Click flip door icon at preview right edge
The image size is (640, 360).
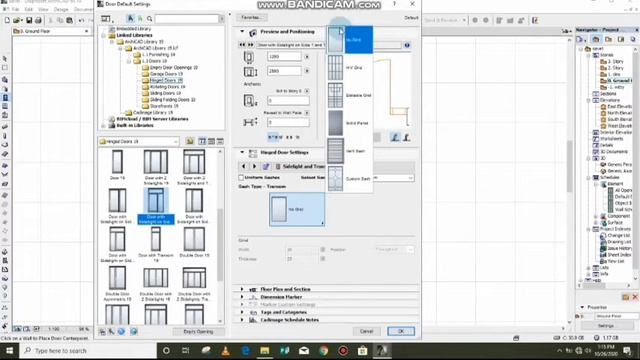pos(407,138)
